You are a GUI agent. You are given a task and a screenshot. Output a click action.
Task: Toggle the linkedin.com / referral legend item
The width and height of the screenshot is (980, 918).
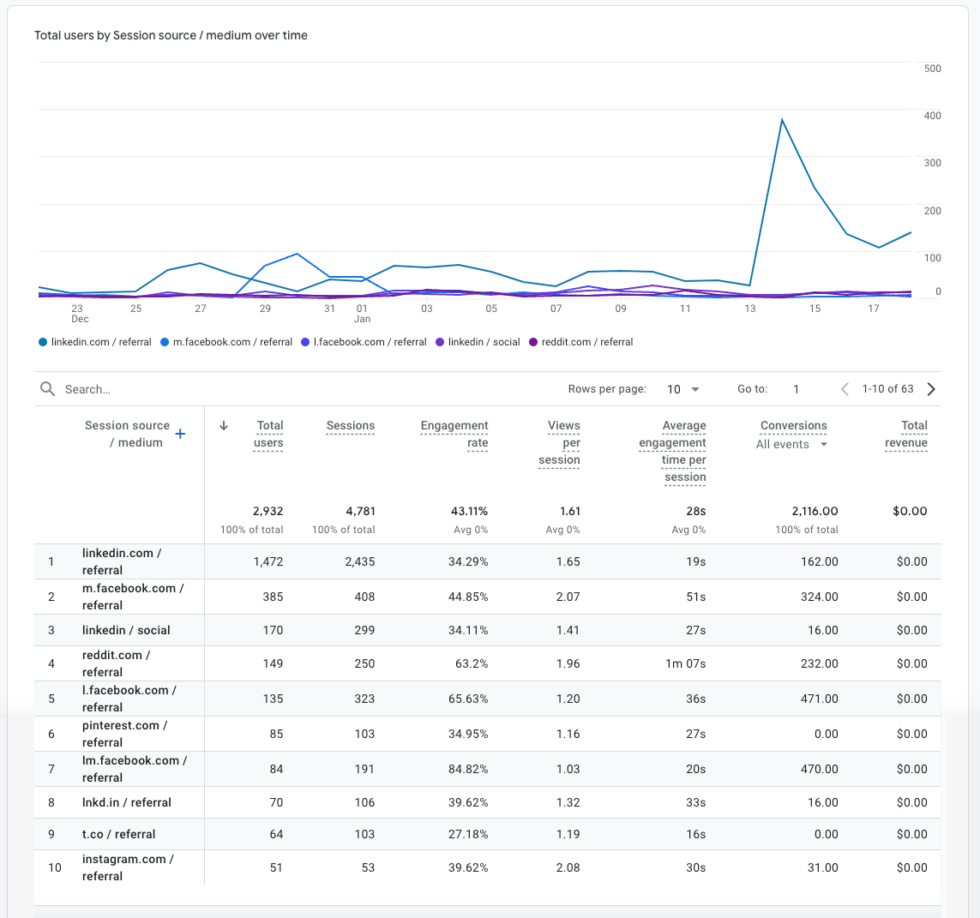pyautogui.click(x=94, y=342)
